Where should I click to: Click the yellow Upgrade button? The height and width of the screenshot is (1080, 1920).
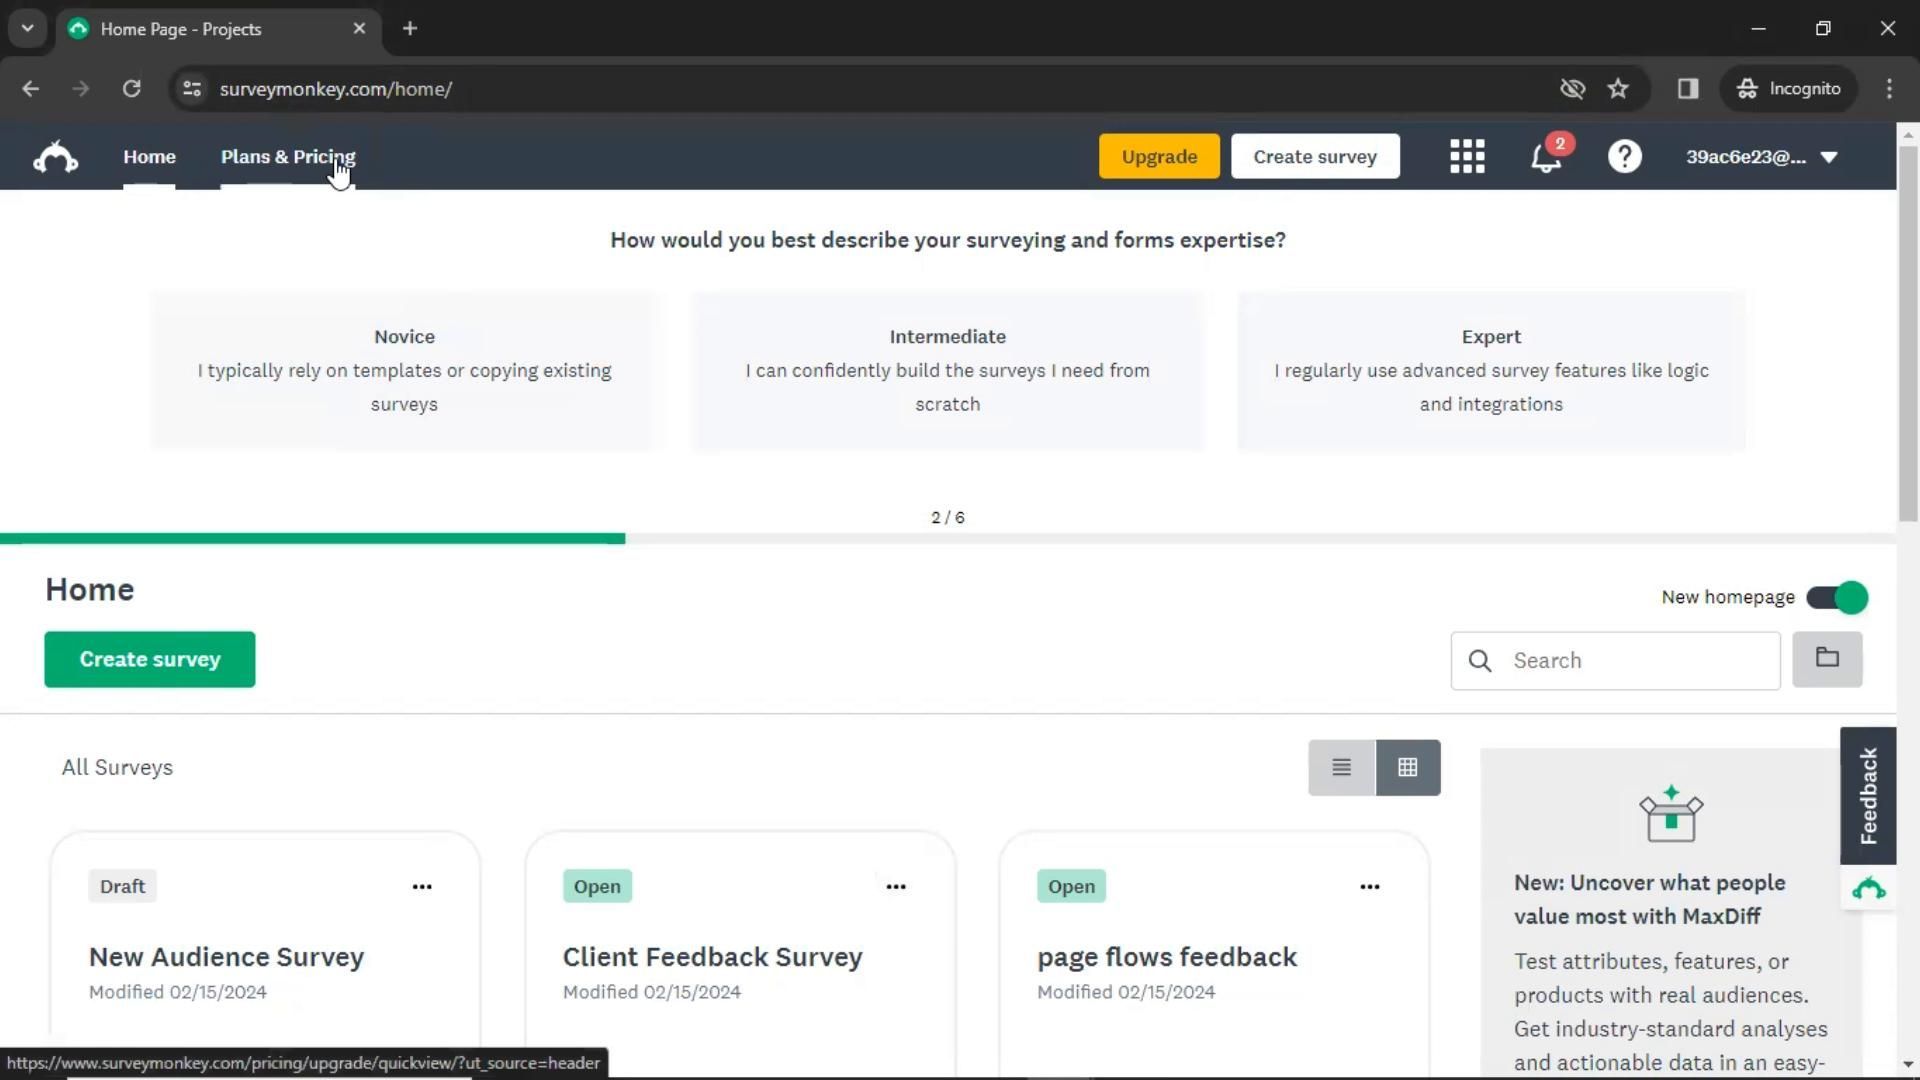pyautogui.click(x=1159, y=157)
